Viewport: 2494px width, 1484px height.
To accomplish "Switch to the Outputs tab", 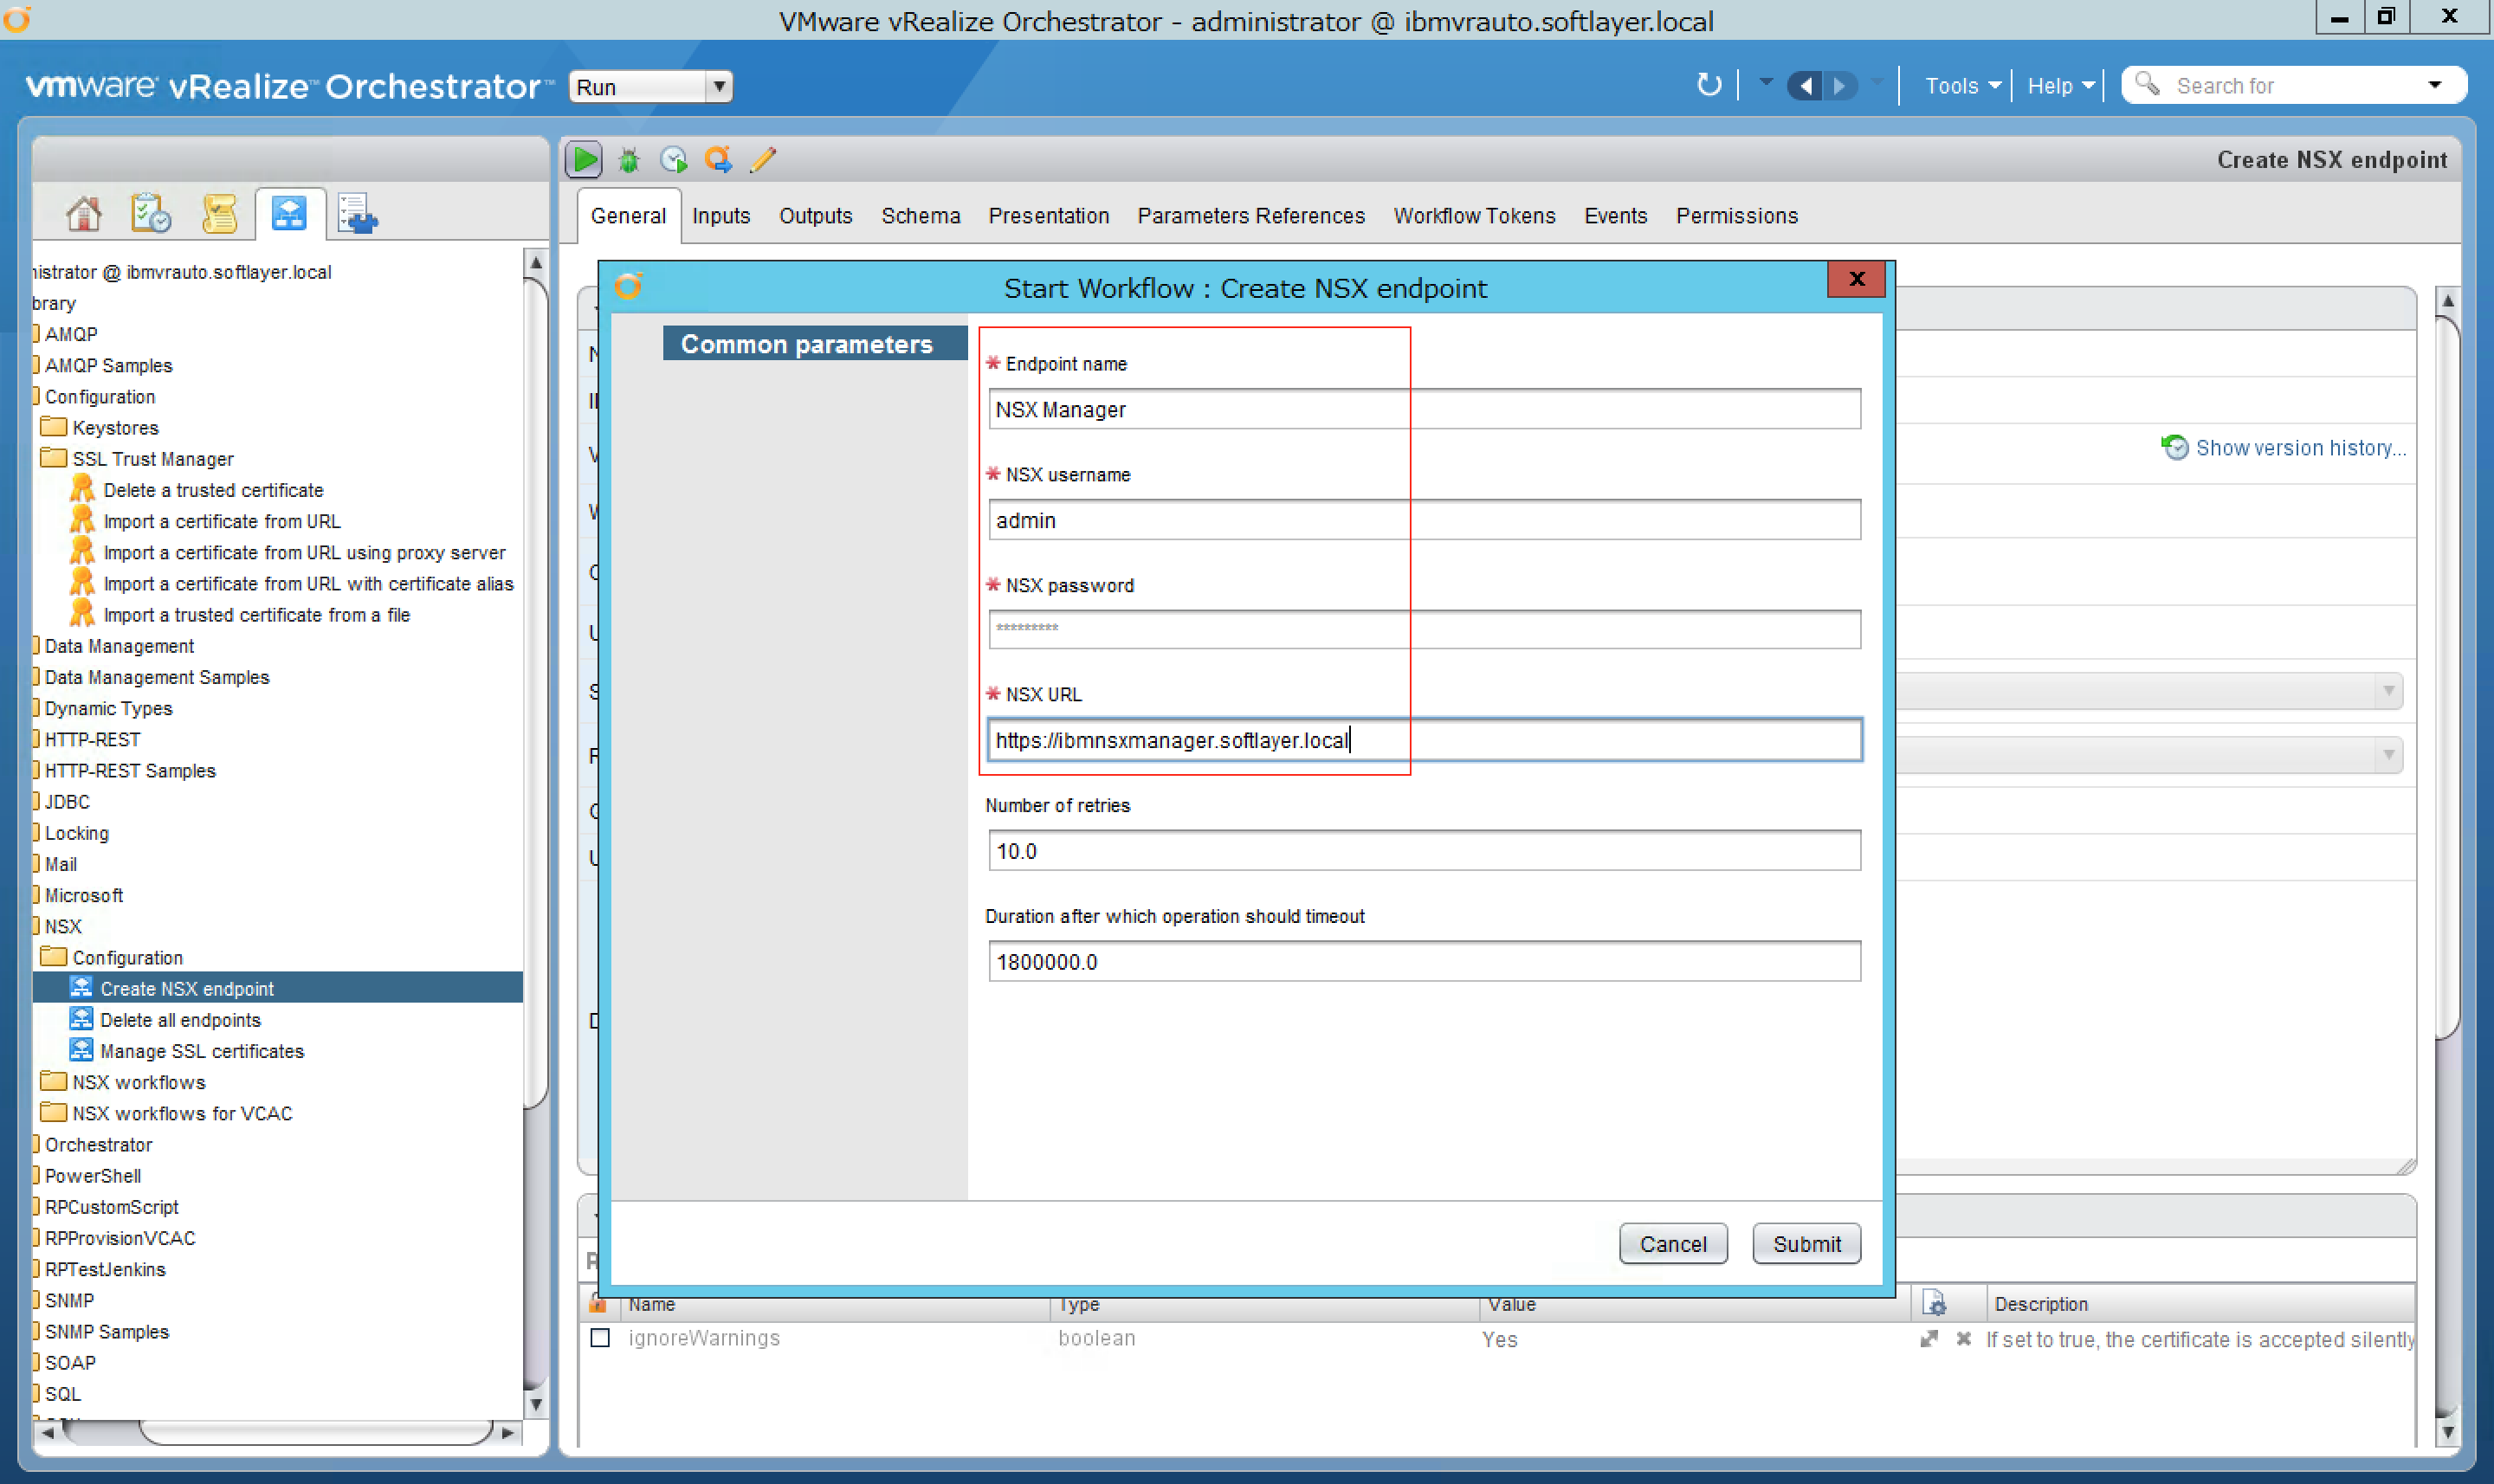I will [x=815, y=215].
